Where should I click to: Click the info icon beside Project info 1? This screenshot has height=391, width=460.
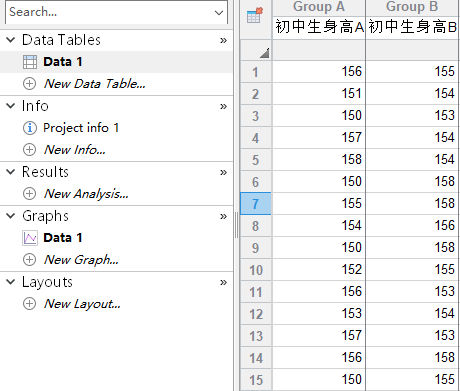(29, 128)
